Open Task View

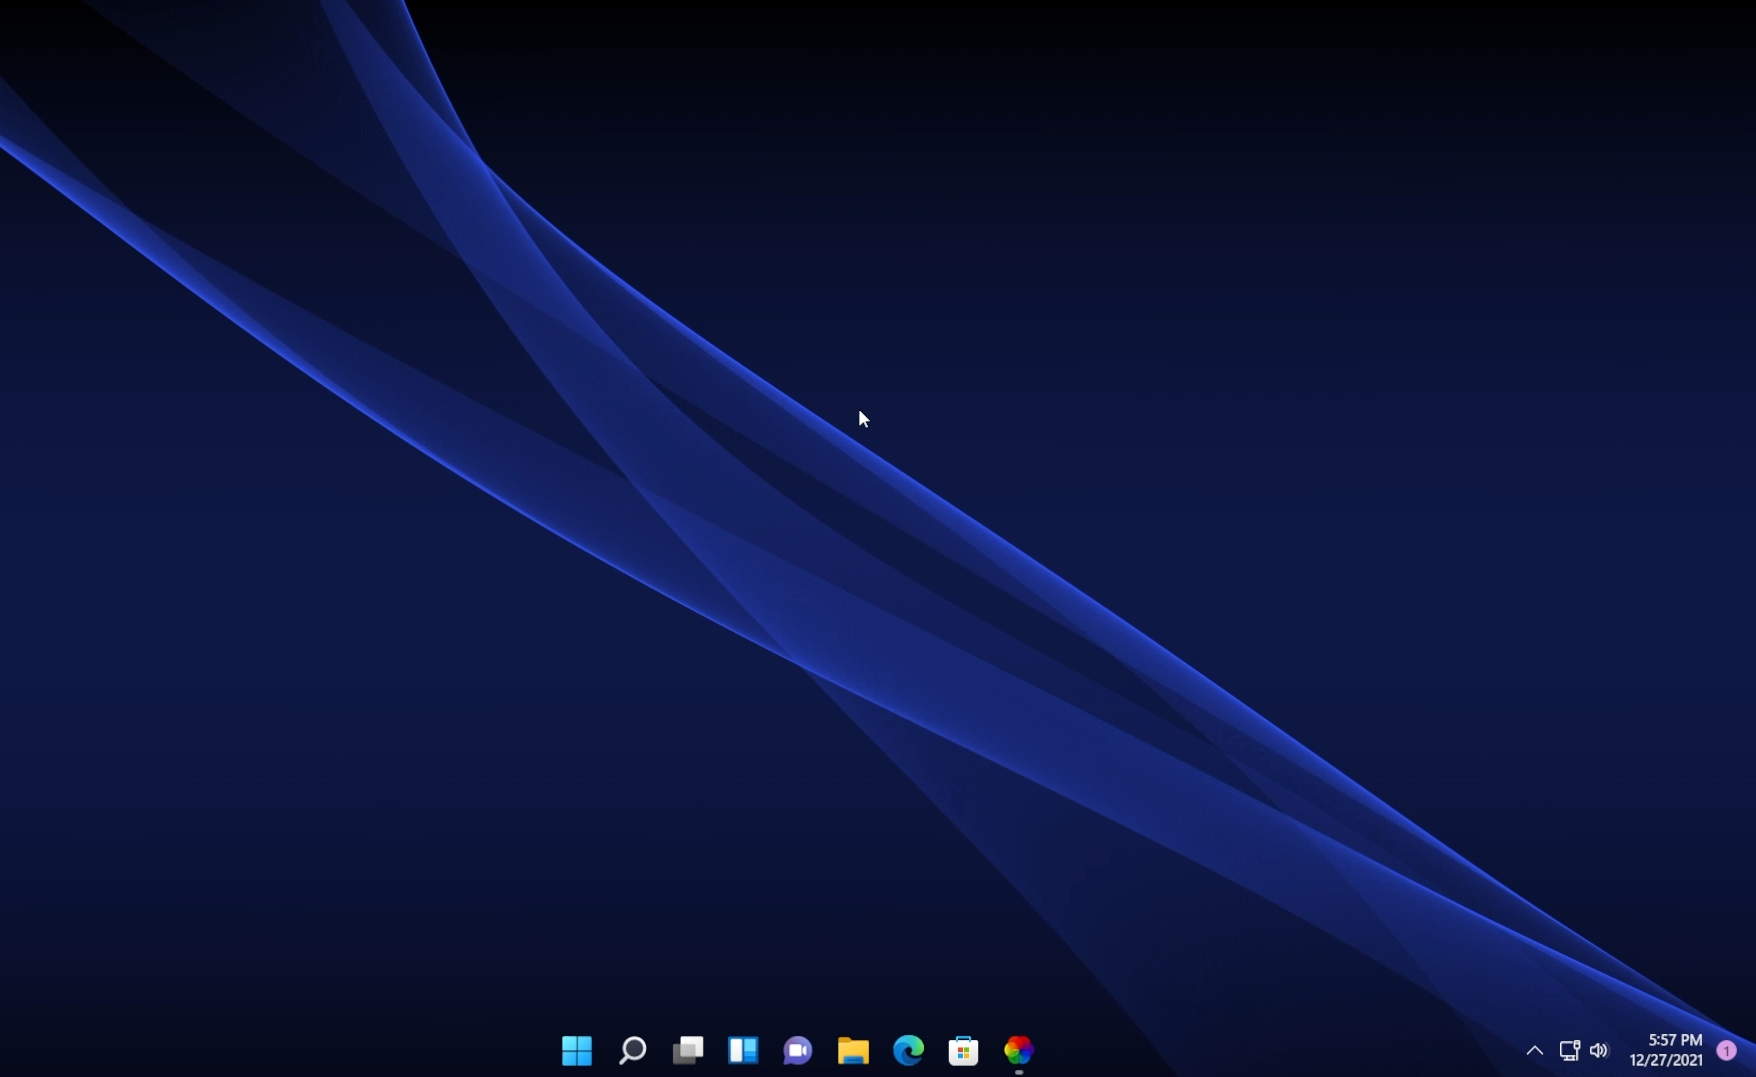688,1051
